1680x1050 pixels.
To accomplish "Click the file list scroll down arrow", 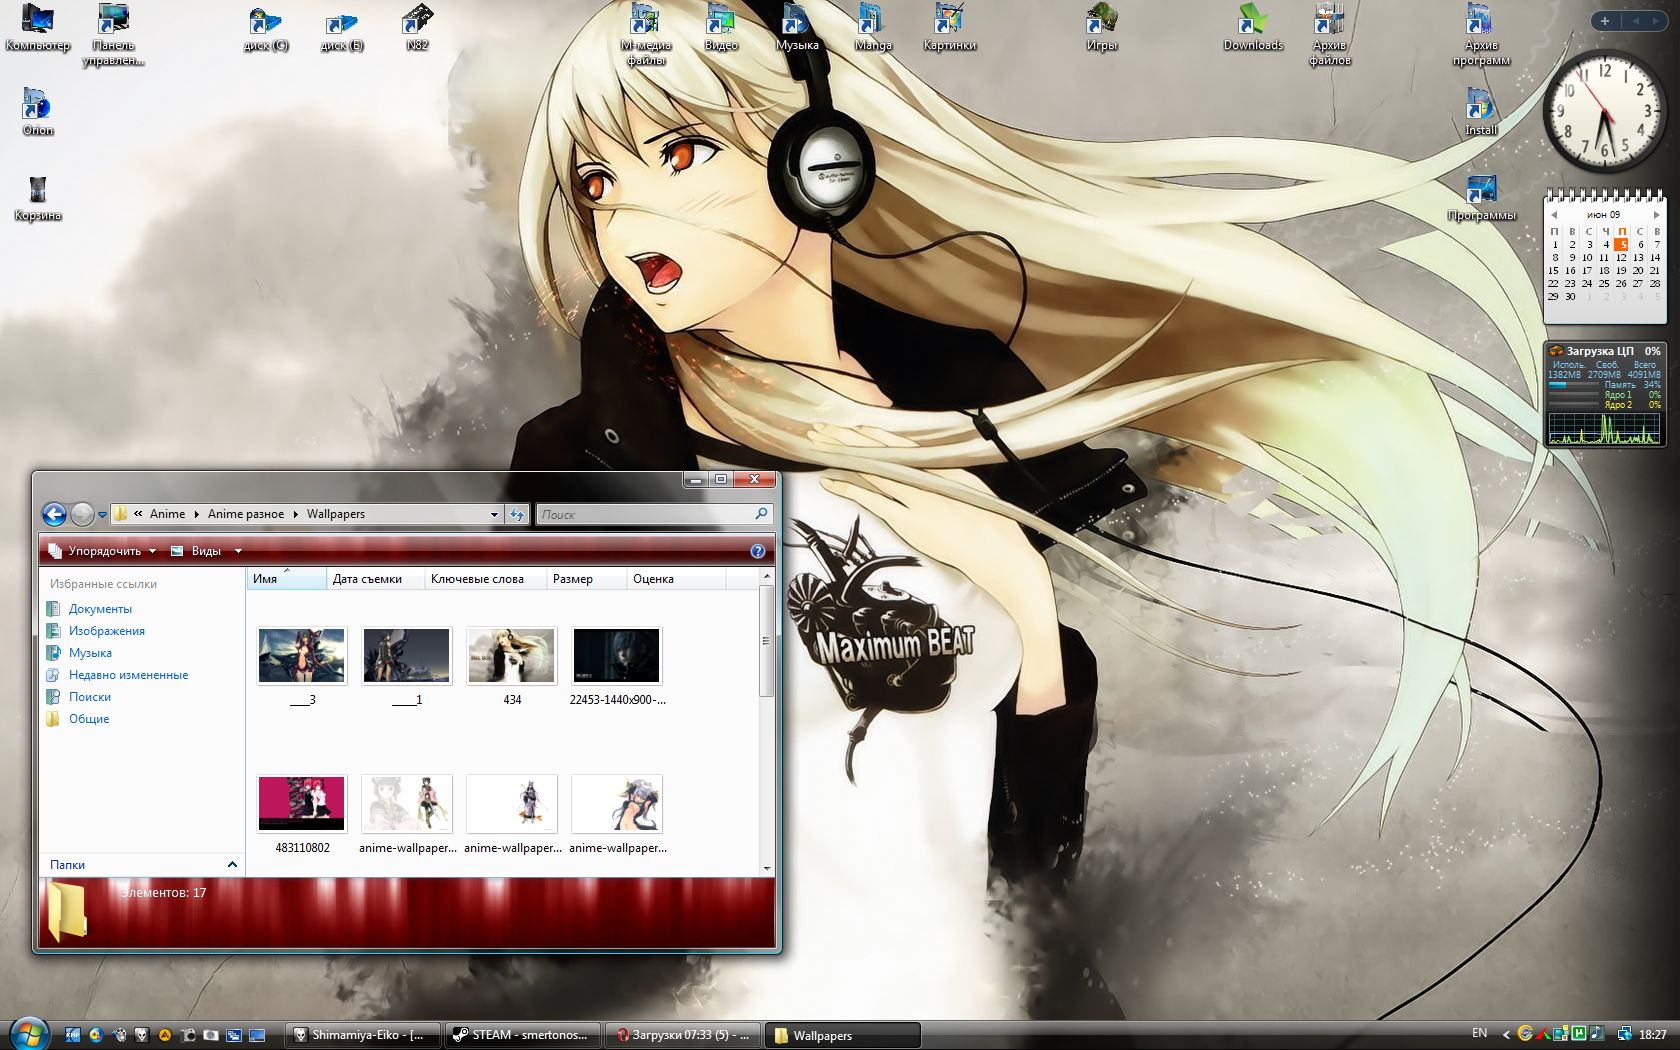I will coord(767,869).
